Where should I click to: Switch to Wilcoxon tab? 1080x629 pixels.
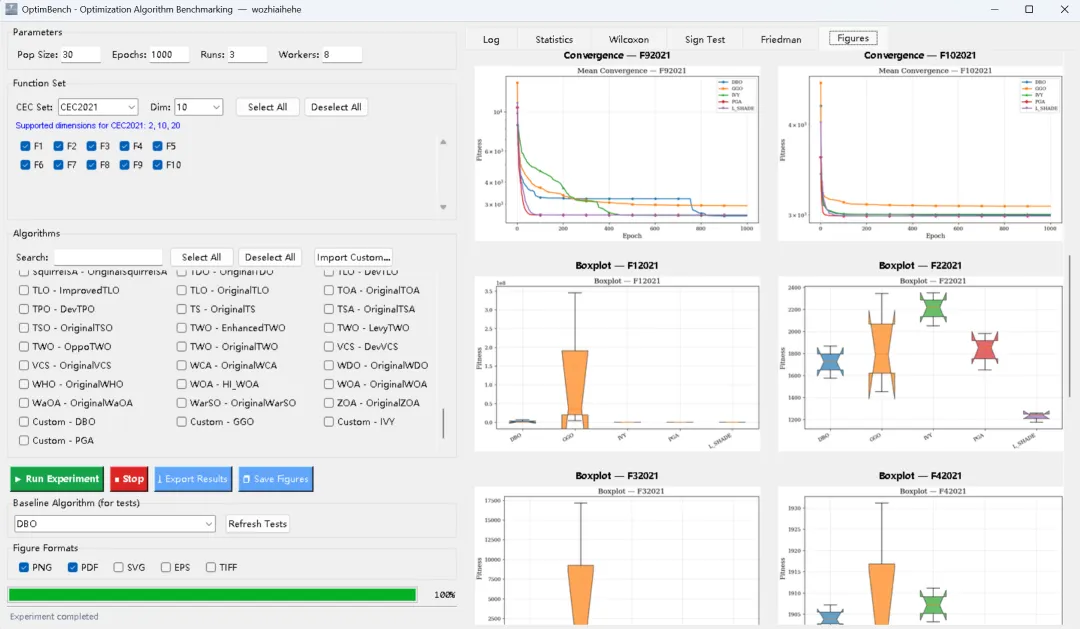[x=628, y=39]
